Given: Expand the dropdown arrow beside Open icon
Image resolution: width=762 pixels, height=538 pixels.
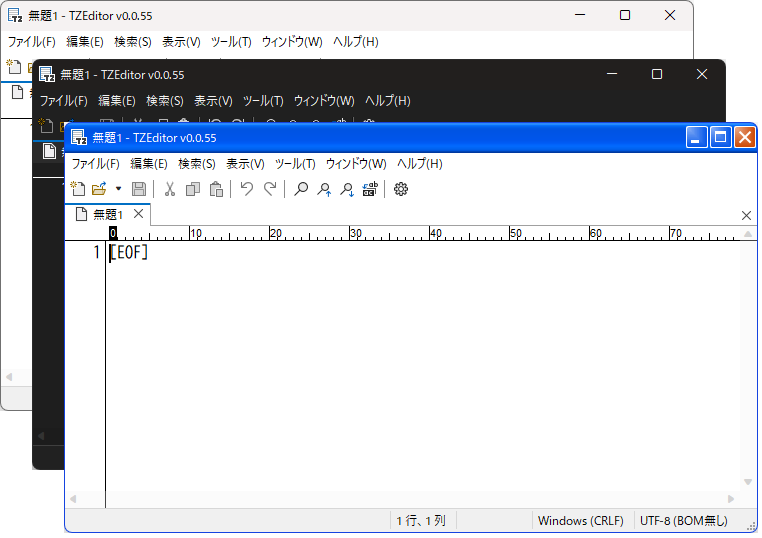Looking at the screenshot, I should [118, 189].
